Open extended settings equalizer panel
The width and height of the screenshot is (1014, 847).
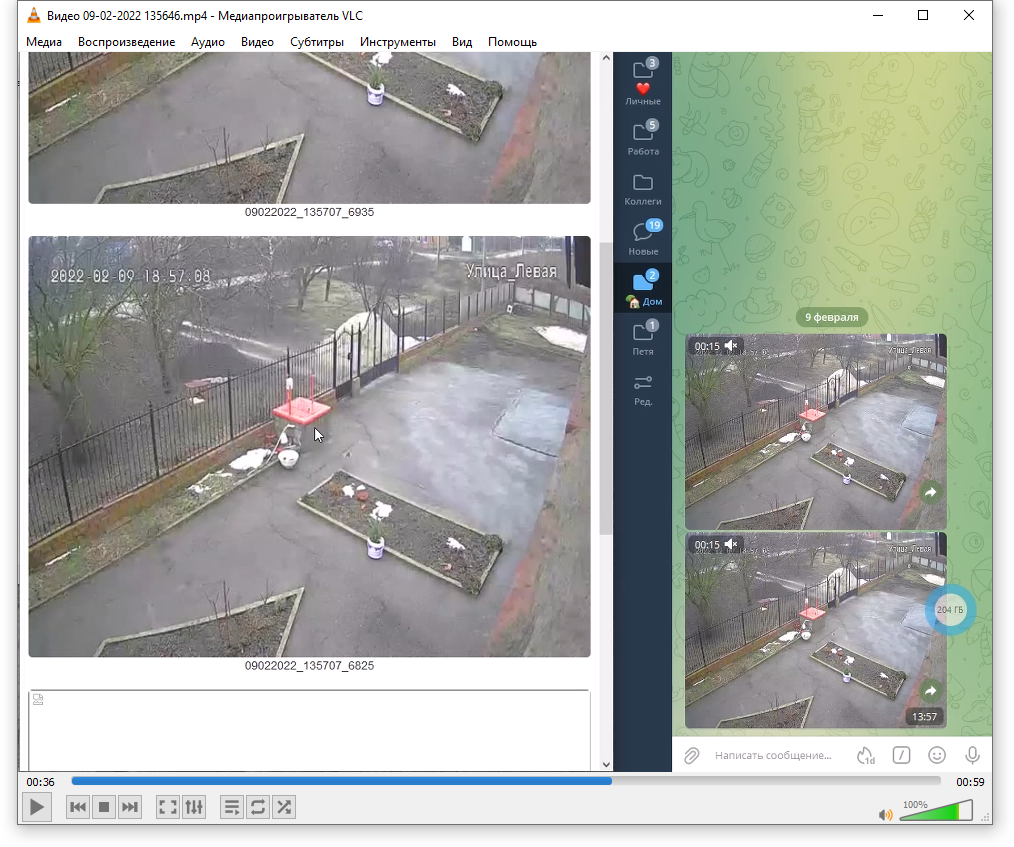click(194, 807)
